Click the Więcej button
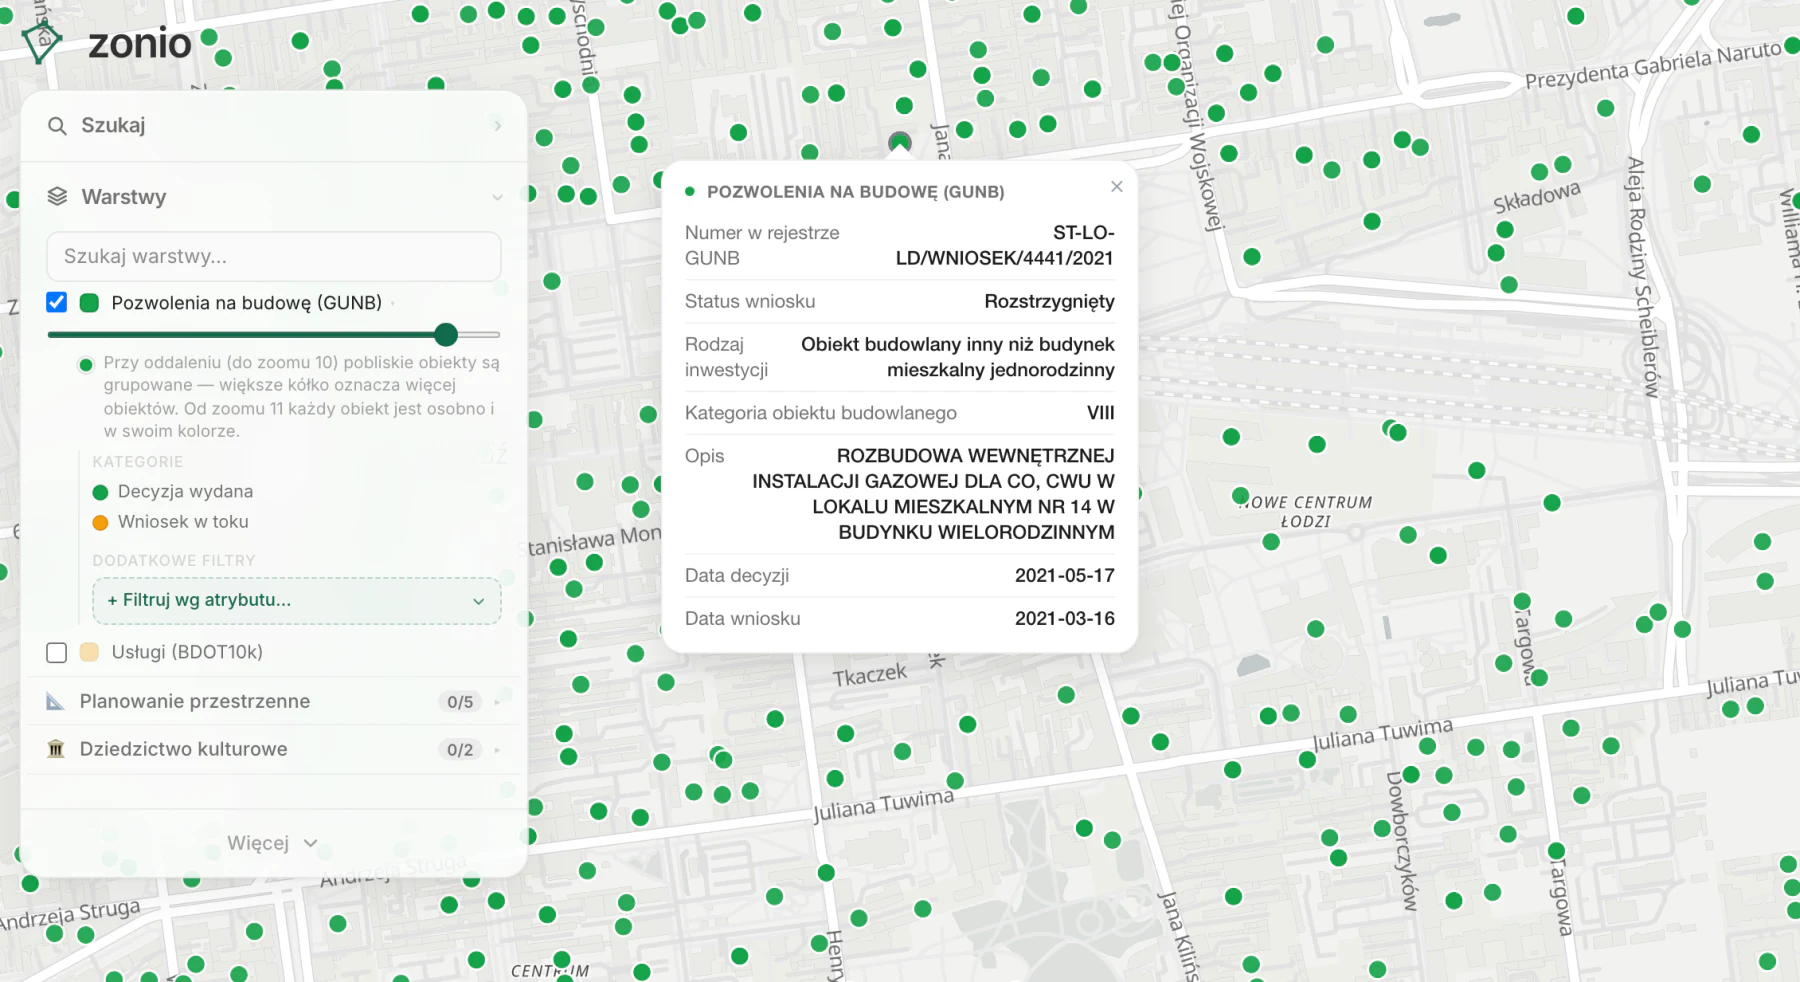Screen dimensions: 1800x982 tap(272, 843)
